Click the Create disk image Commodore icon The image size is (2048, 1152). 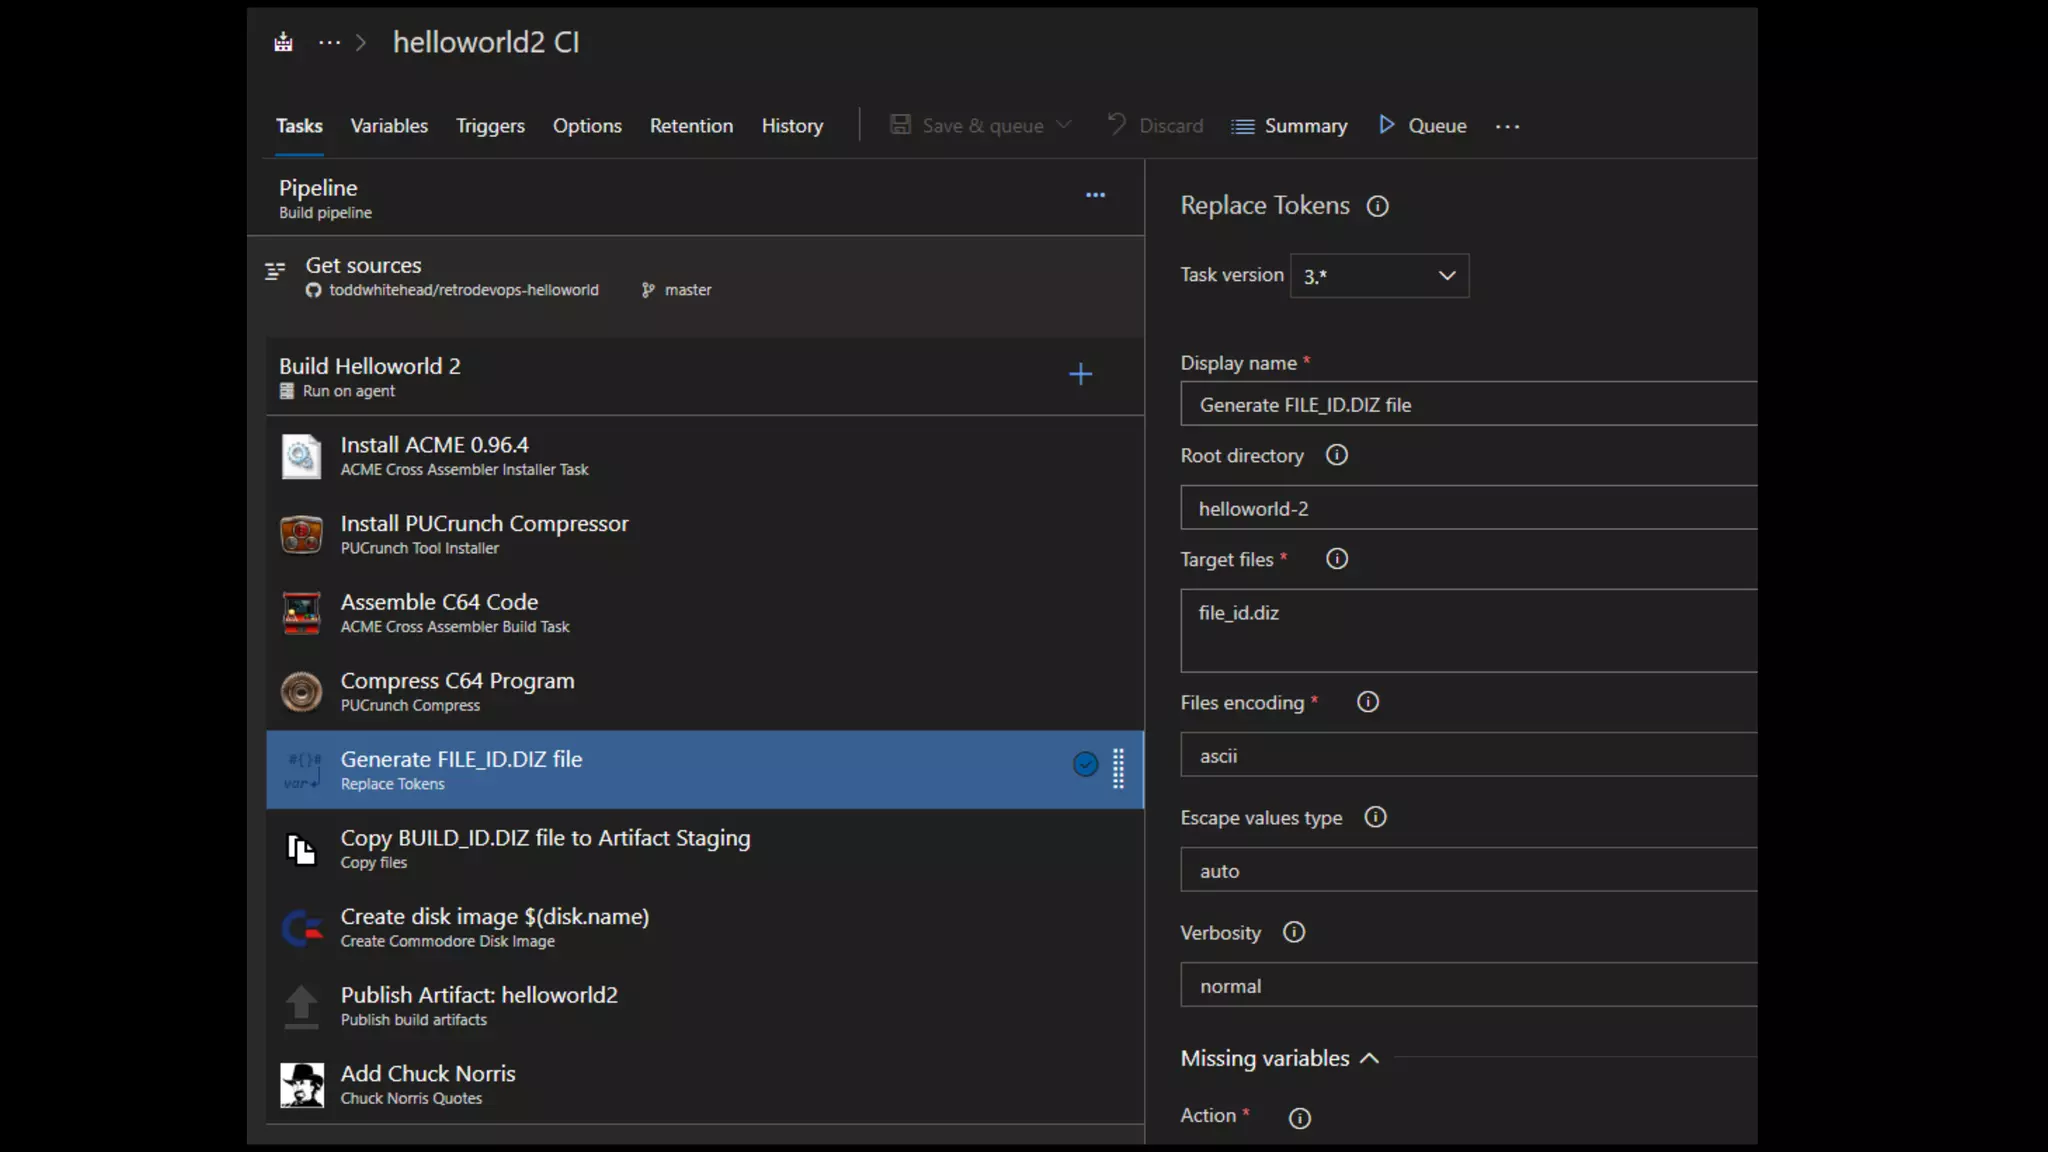click(301, 928)
